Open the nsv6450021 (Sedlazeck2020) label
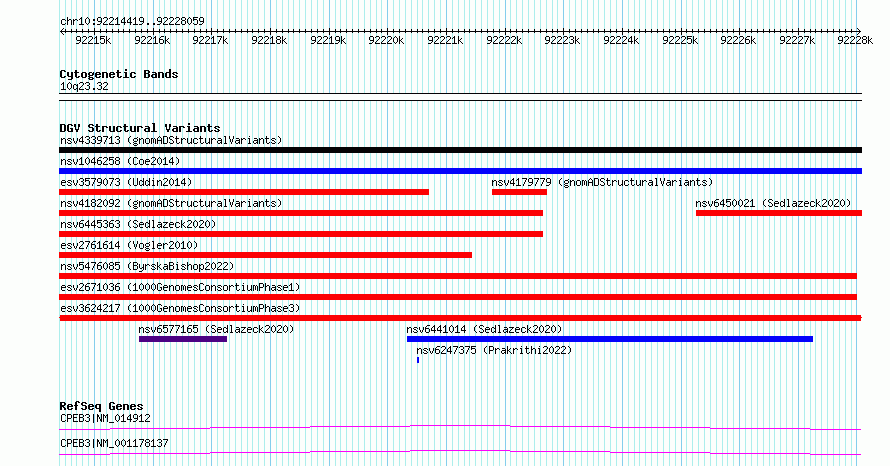Screen dimensions: 890x466 (773, 203)
